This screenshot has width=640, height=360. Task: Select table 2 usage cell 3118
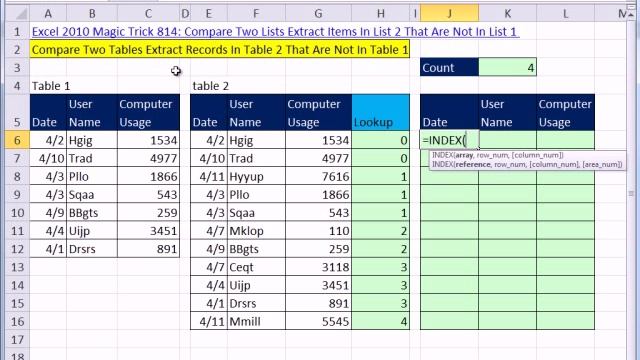[x=318, y=267]
